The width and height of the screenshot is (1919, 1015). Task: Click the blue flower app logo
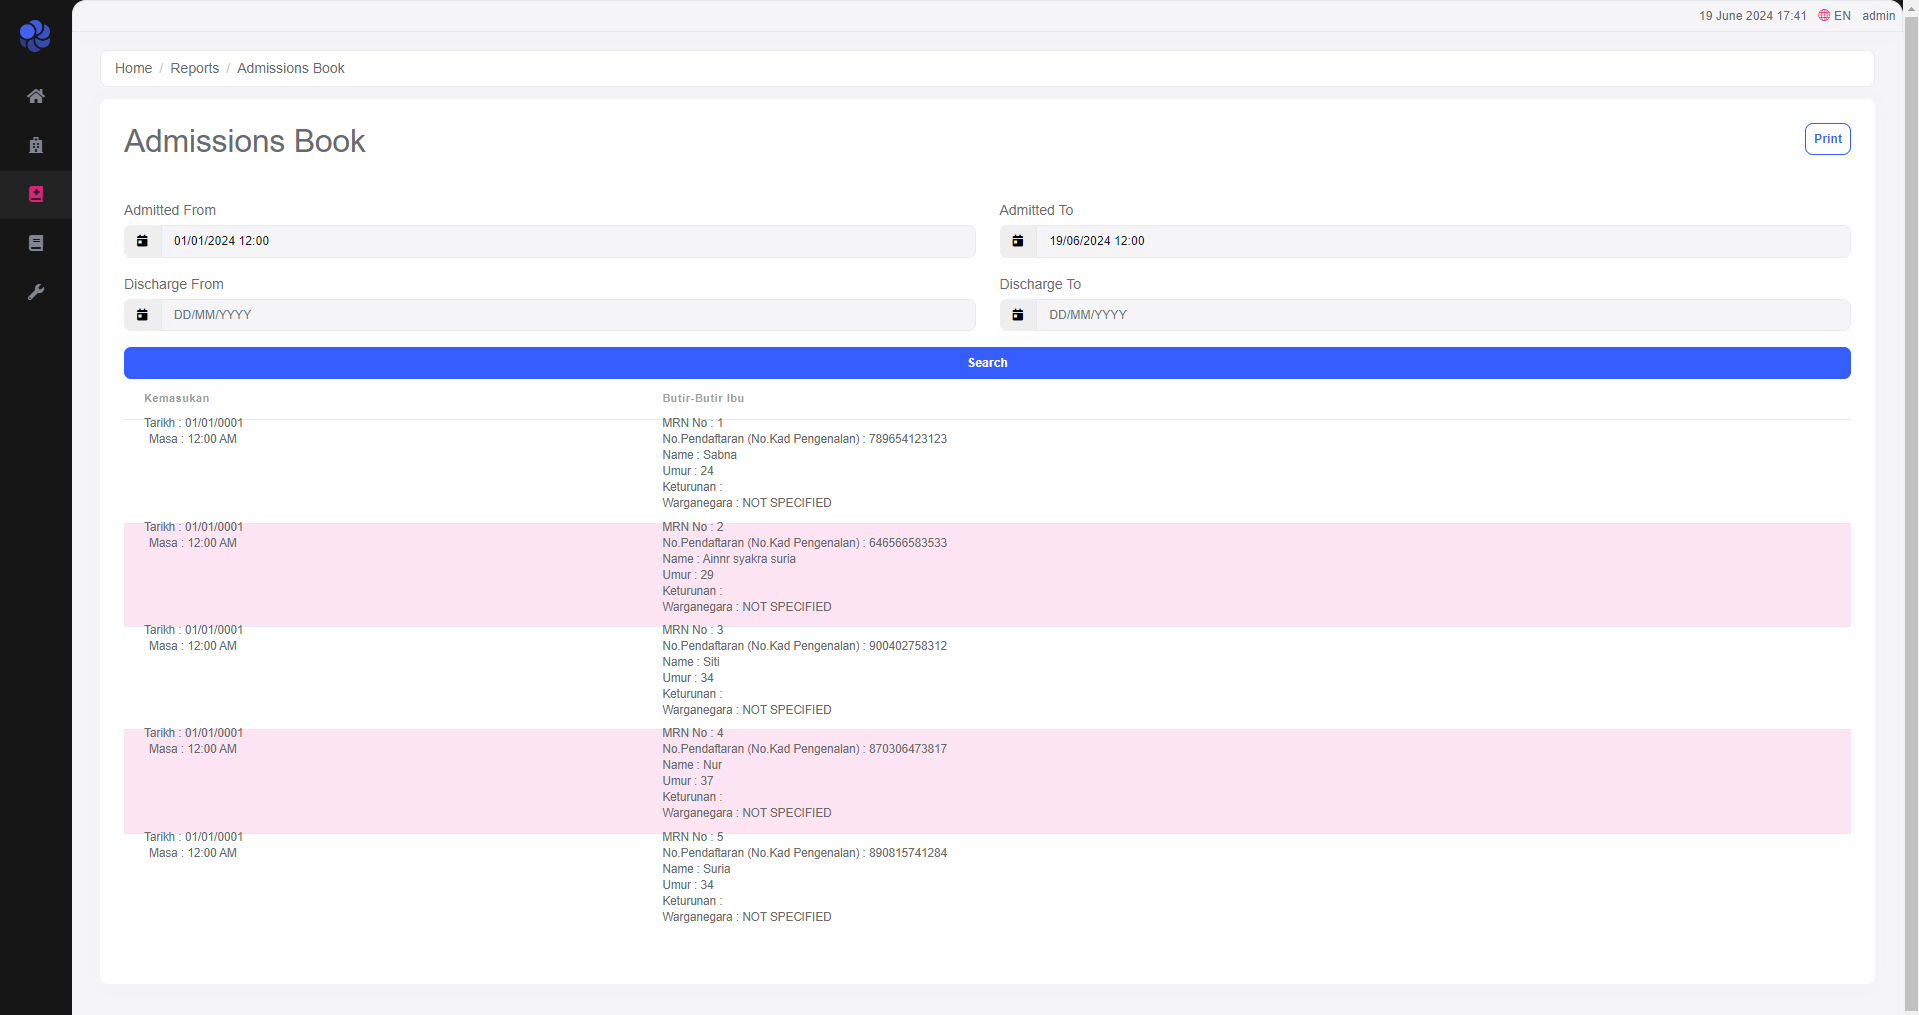pos(35,36)
